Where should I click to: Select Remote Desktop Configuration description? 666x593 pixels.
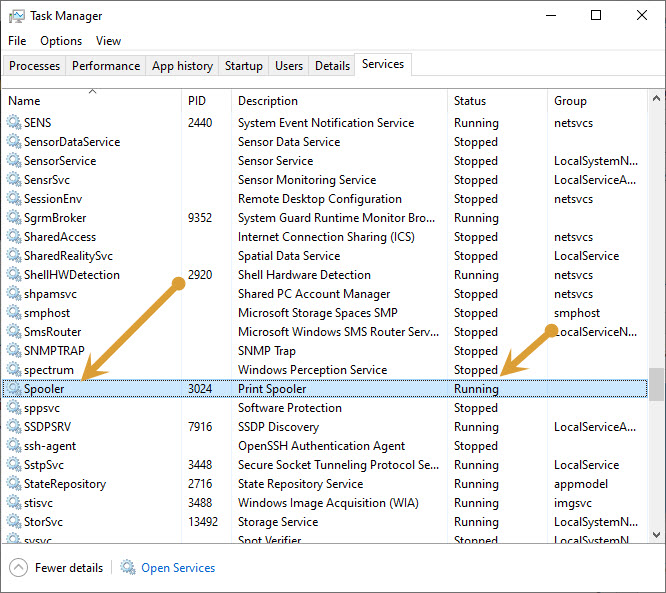tap(319, 198)
